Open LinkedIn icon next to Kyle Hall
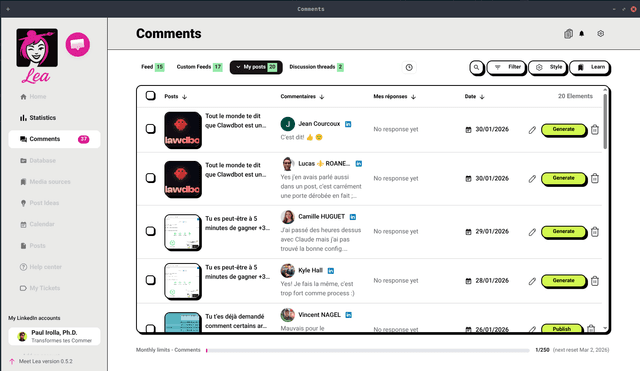This screenshot has height=371, width=640. coord(331,271)
